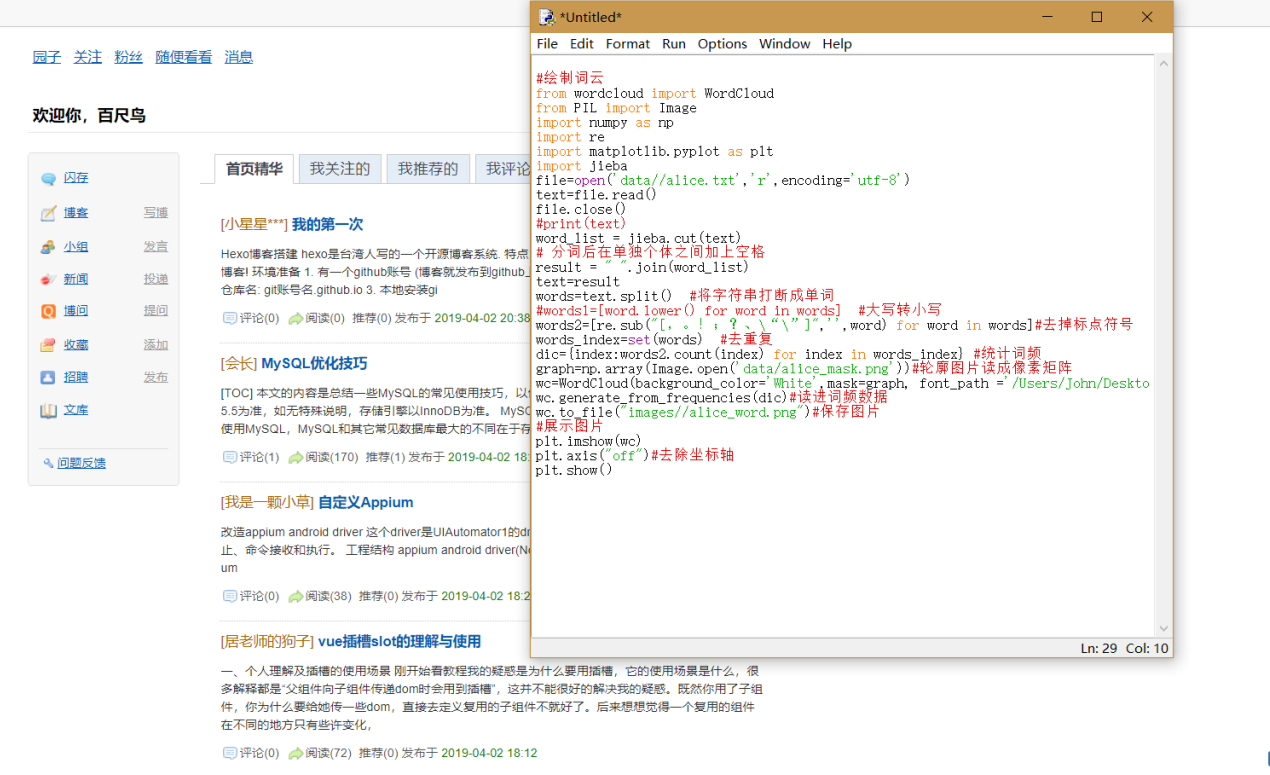
Task: Click the wrench icon beside 问题反馈
Action: click(48, 463)
